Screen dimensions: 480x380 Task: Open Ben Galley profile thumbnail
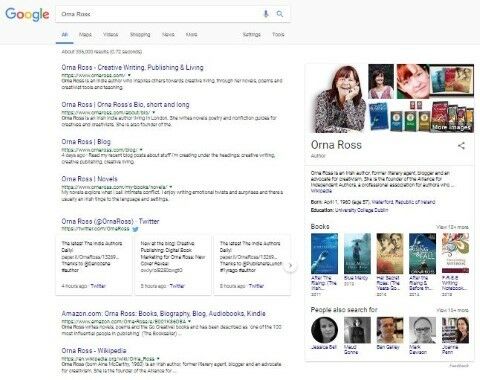coord(390,330)
